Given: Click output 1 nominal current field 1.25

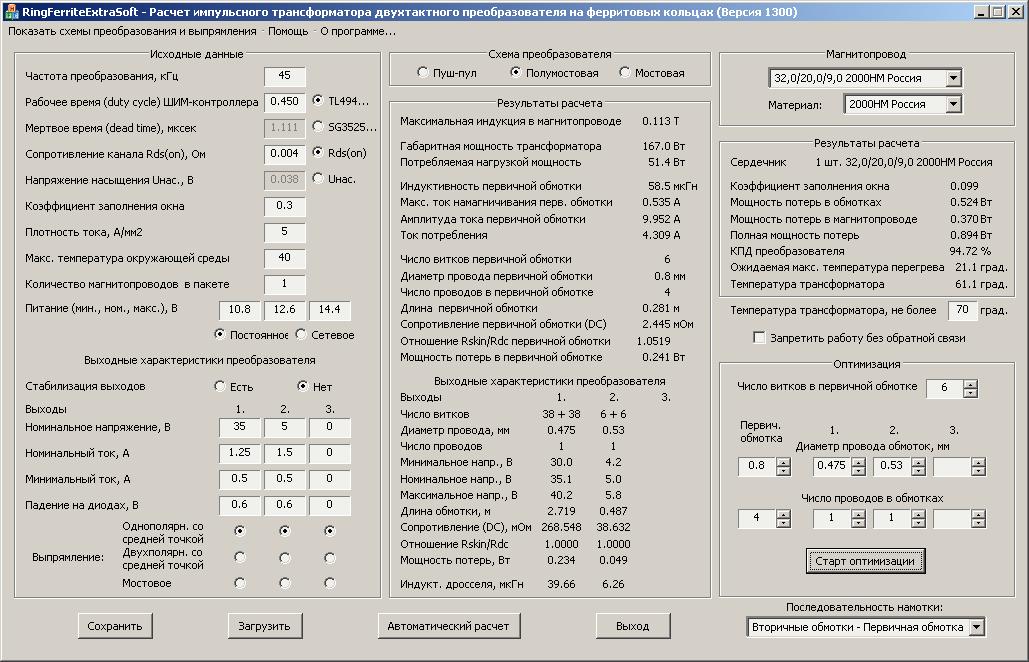Looking at the screenshot, I should (240, 453).
